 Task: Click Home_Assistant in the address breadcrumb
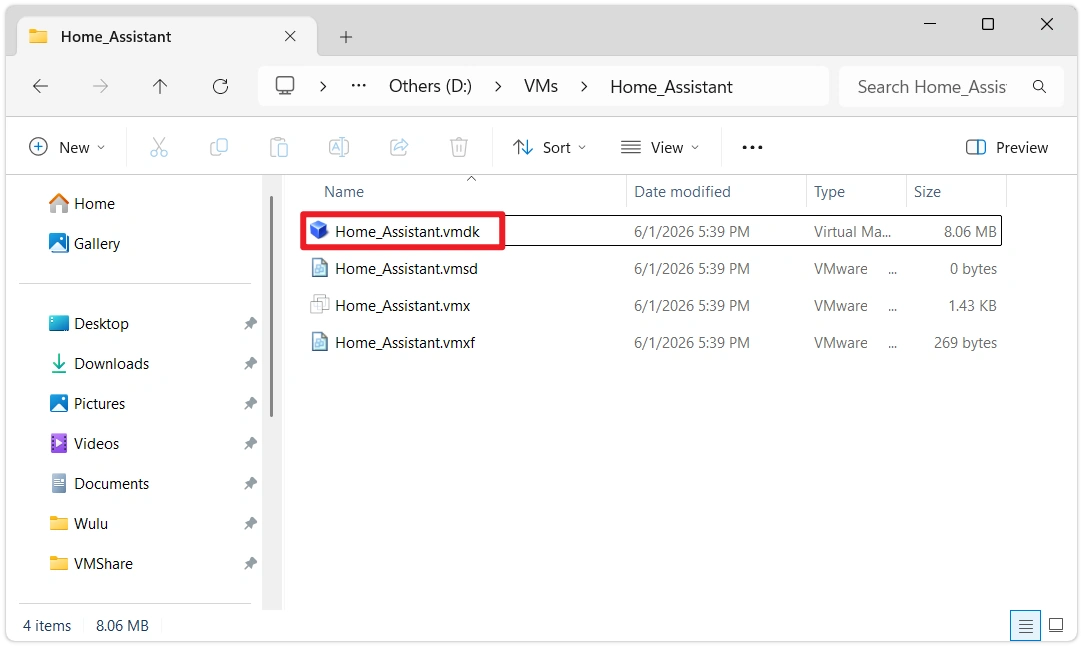pyautogui.click(x=671, y=87)
